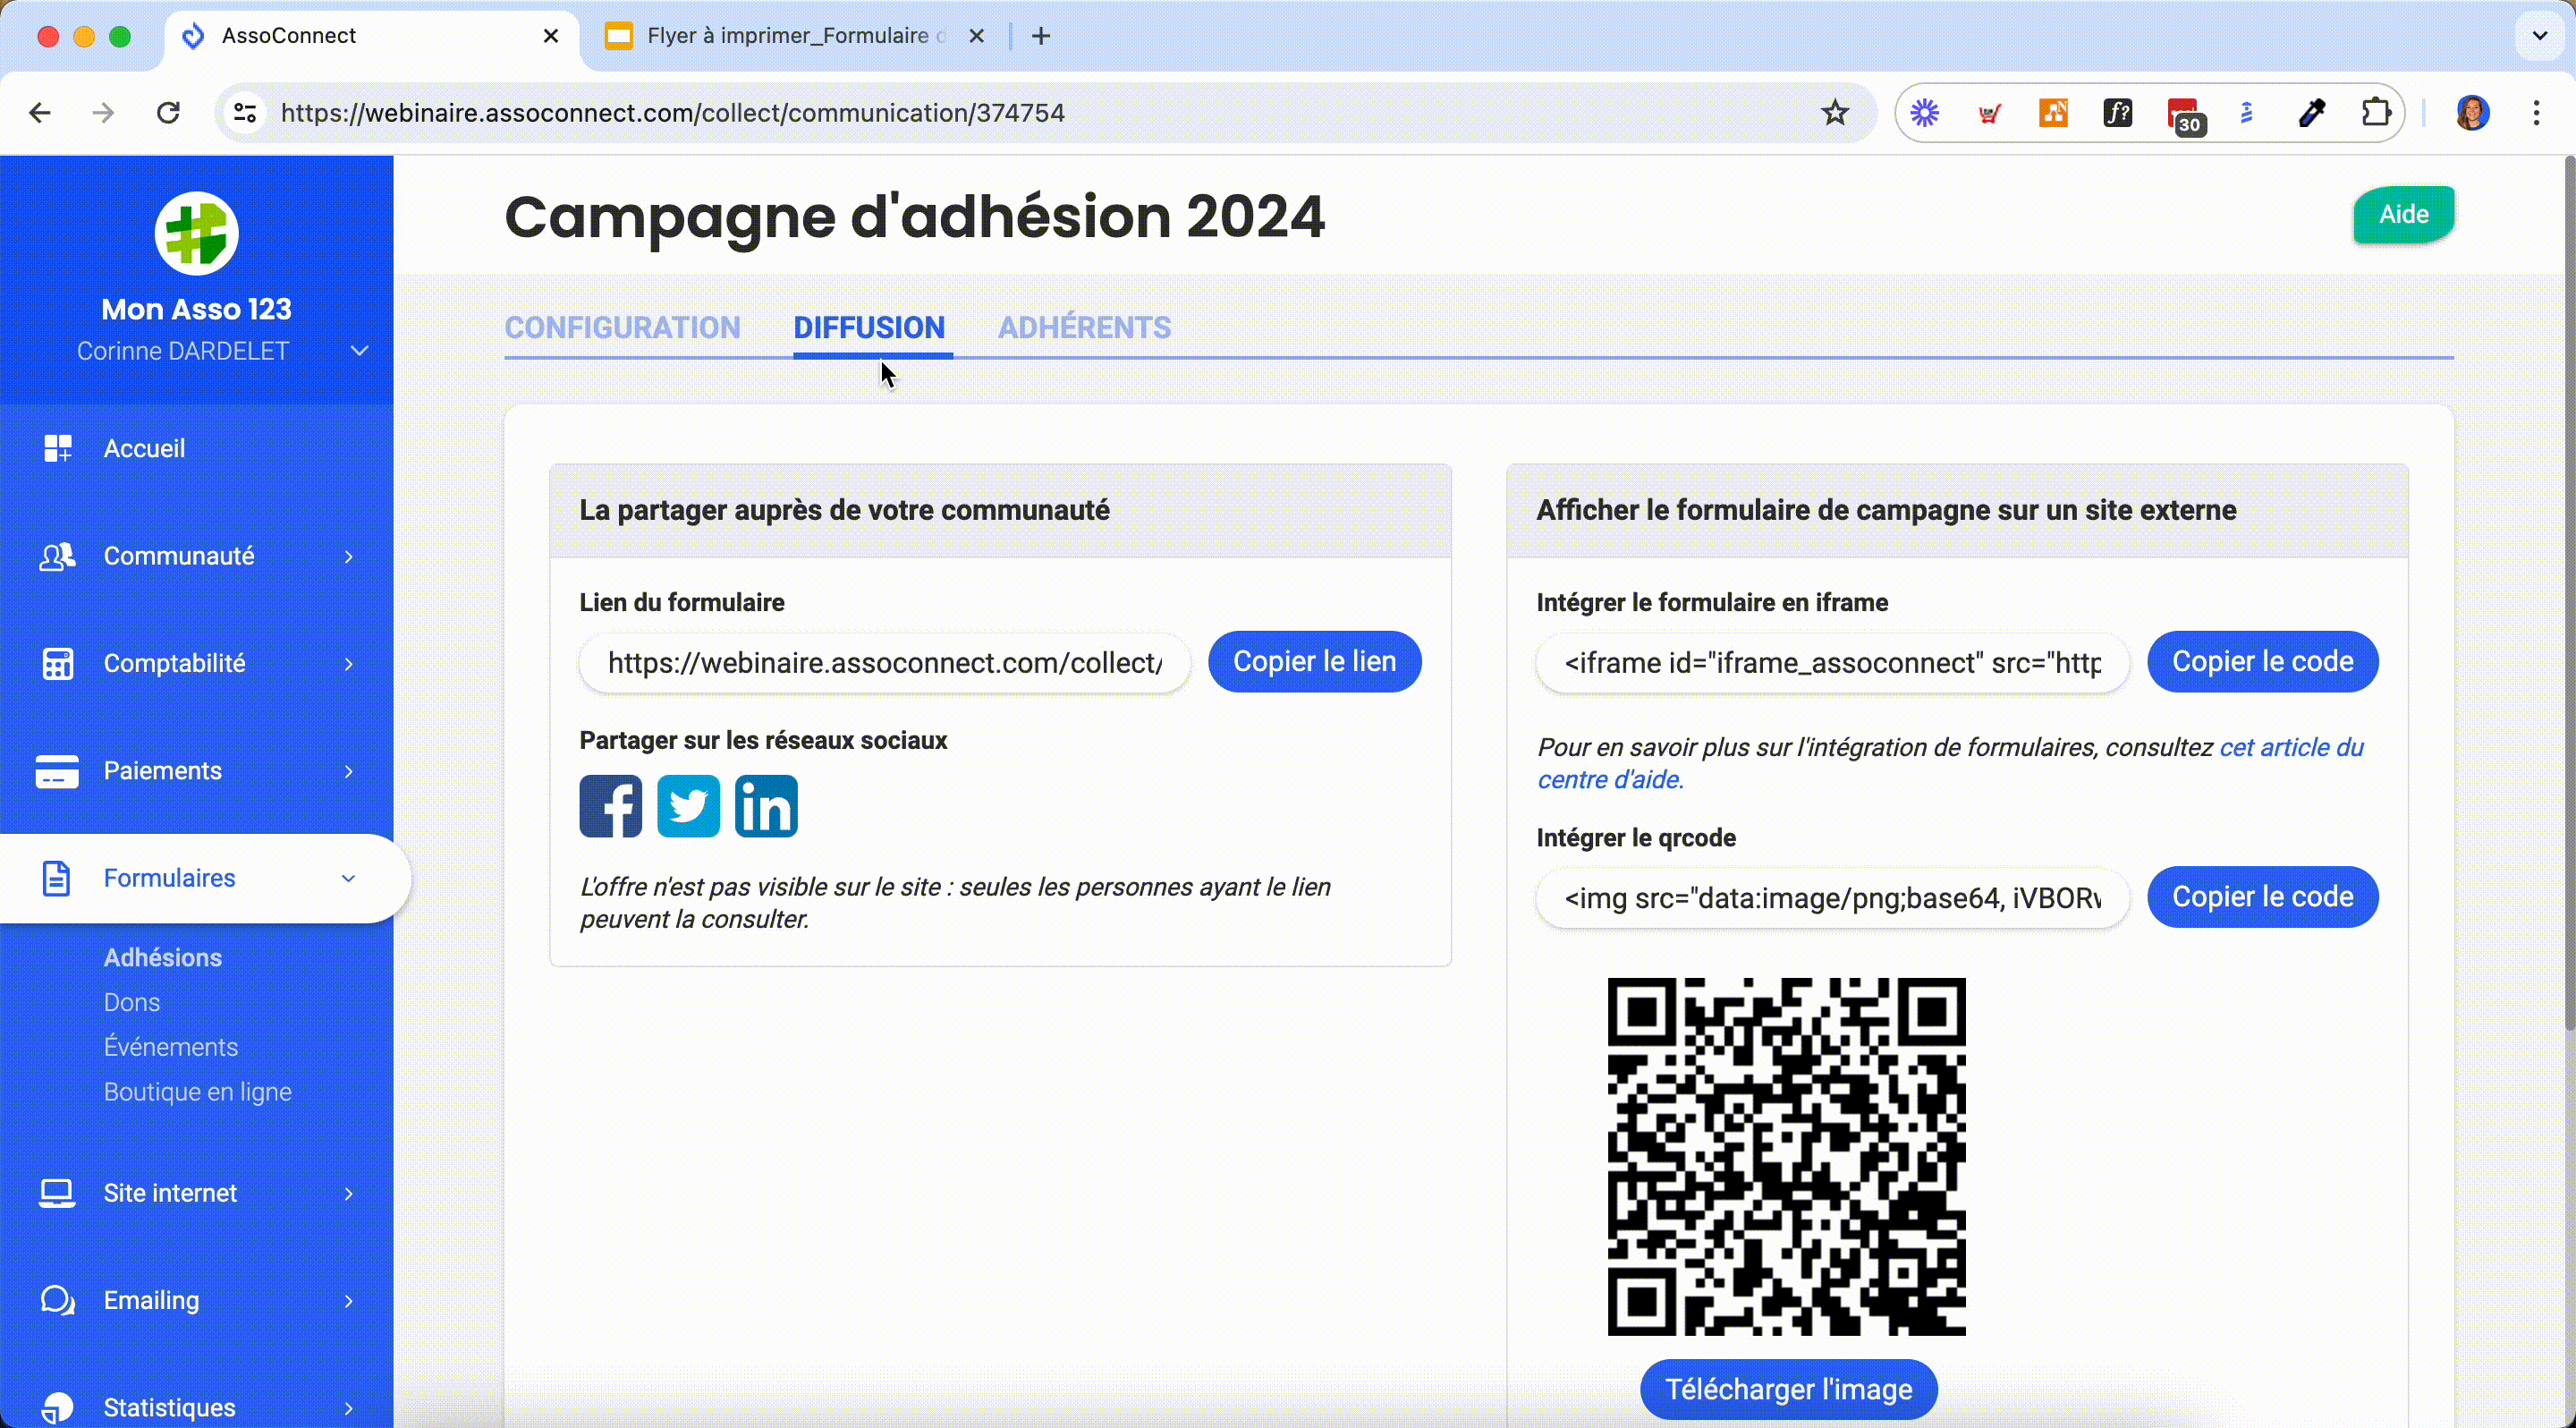Expand the Corinne DARDELET account dropdown
This screenshot has height=1428, width=2576.
360,351
